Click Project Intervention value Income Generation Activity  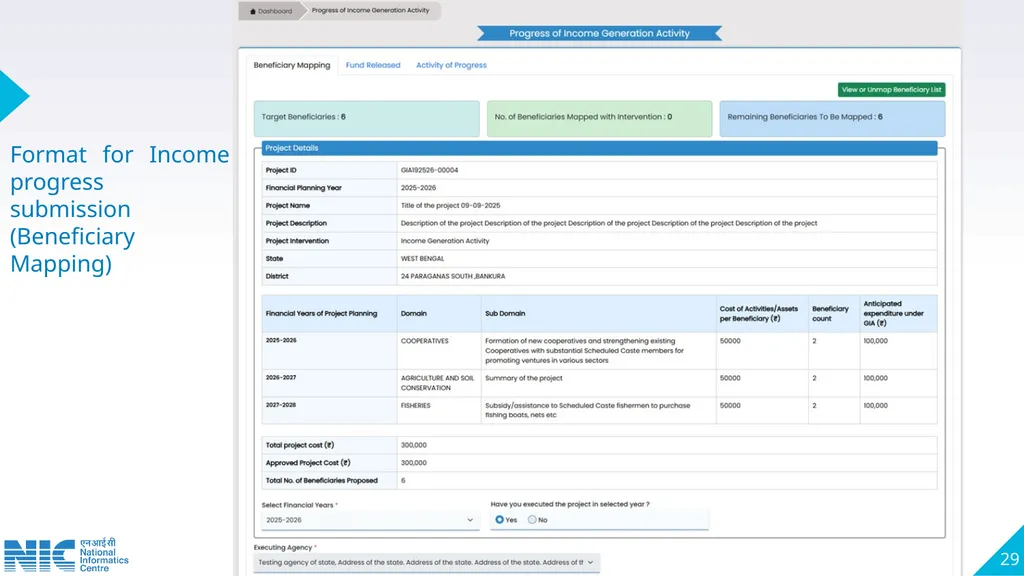(x=445, y=241)
